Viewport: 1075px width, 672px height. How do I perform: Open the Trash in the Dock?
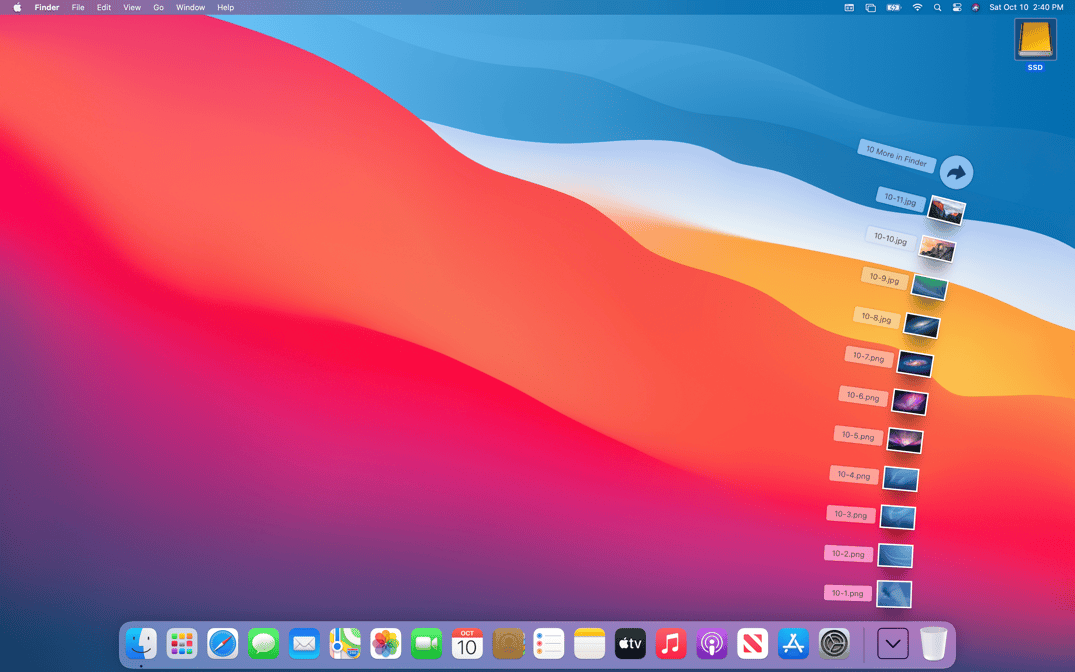pyautogui.click(x=933, y=644)
